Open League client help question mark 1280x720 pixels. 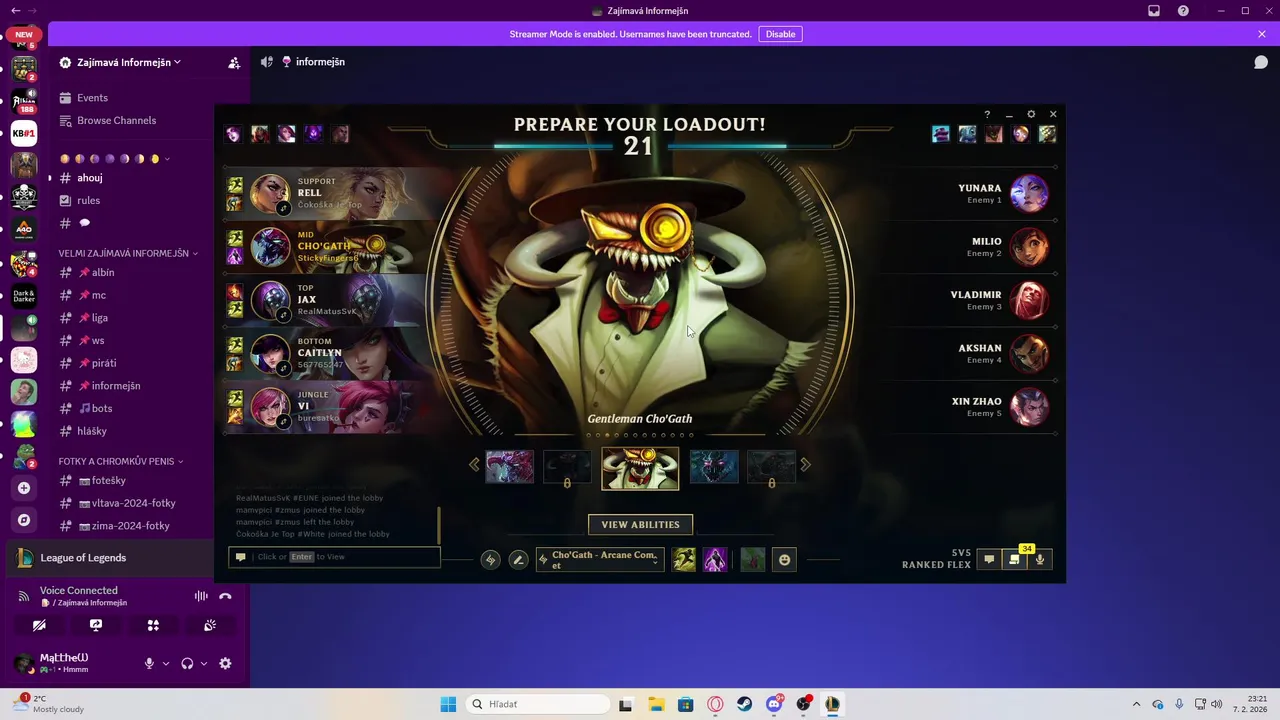[987, 114]
